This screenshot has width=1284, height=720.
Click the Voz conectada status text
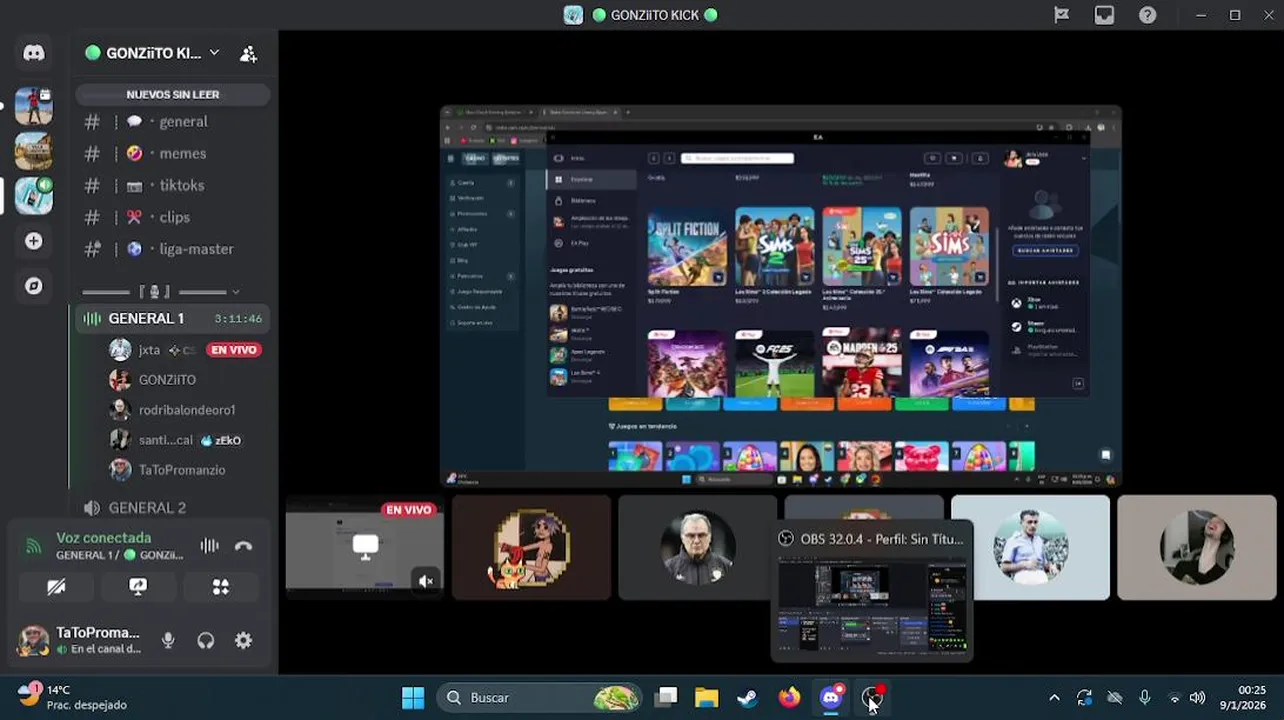tap(104, 538)
